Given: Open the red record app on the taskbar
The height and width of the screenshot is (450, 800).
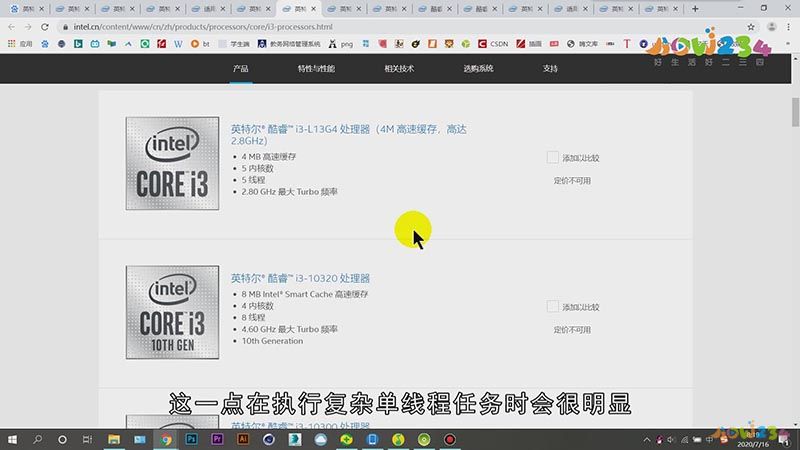Looking at the screenshot, I should (449, 439).
